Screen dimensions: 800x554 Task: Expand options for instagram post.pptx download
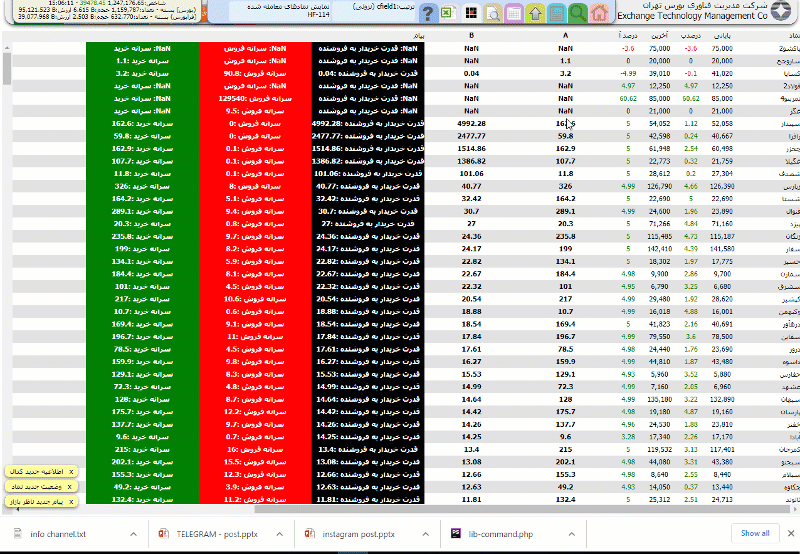point(426,534)
